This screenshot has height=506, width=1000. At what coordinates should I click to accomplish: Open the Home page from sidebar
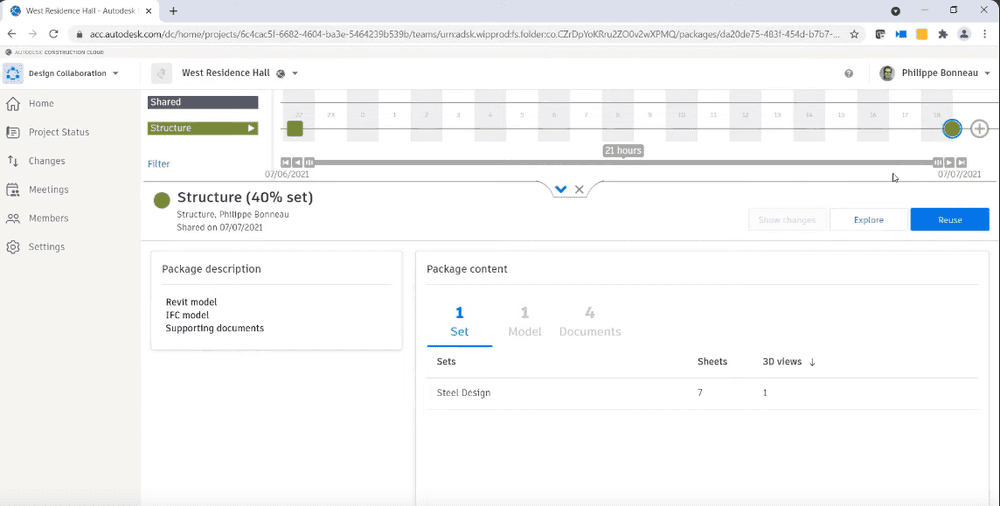41,104
